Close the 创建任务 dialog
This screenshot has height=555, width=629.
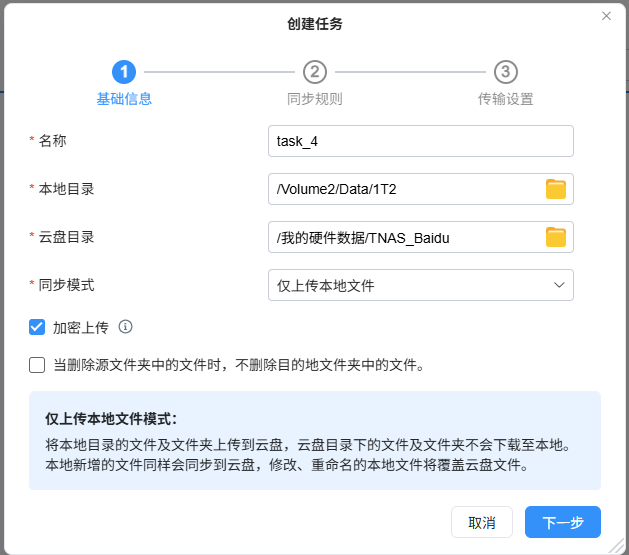(606, 16)
